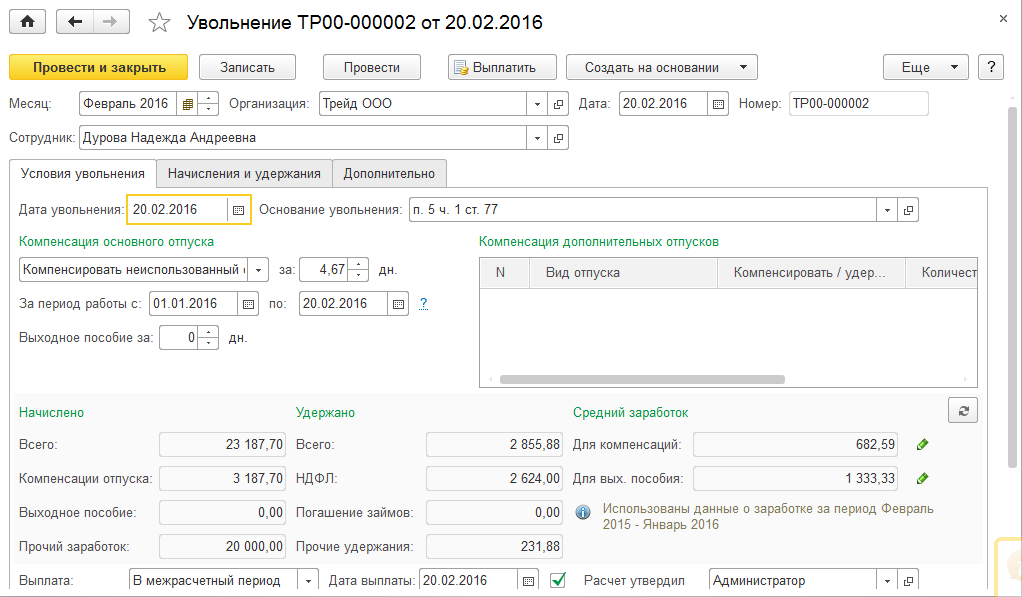Open the period help question link

click(x=424, y=304)
